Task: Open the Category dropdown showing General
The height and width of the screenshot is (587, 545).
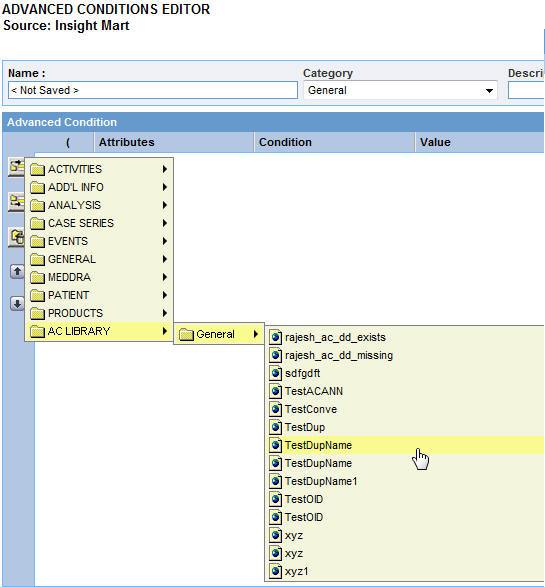Action: point(400,90)
